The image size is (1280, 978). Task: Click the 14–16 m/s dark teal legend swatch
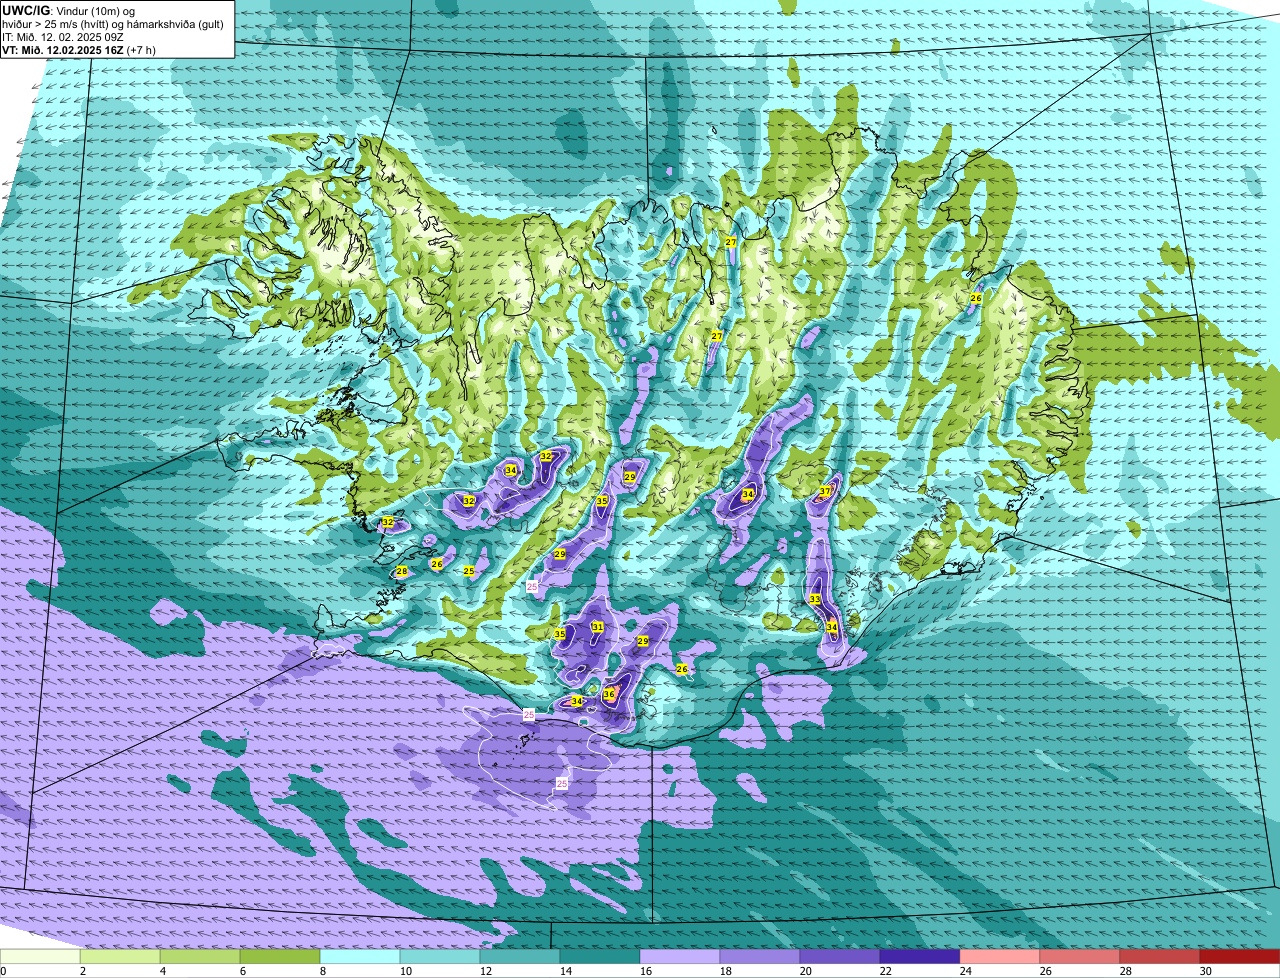(600, 957)
